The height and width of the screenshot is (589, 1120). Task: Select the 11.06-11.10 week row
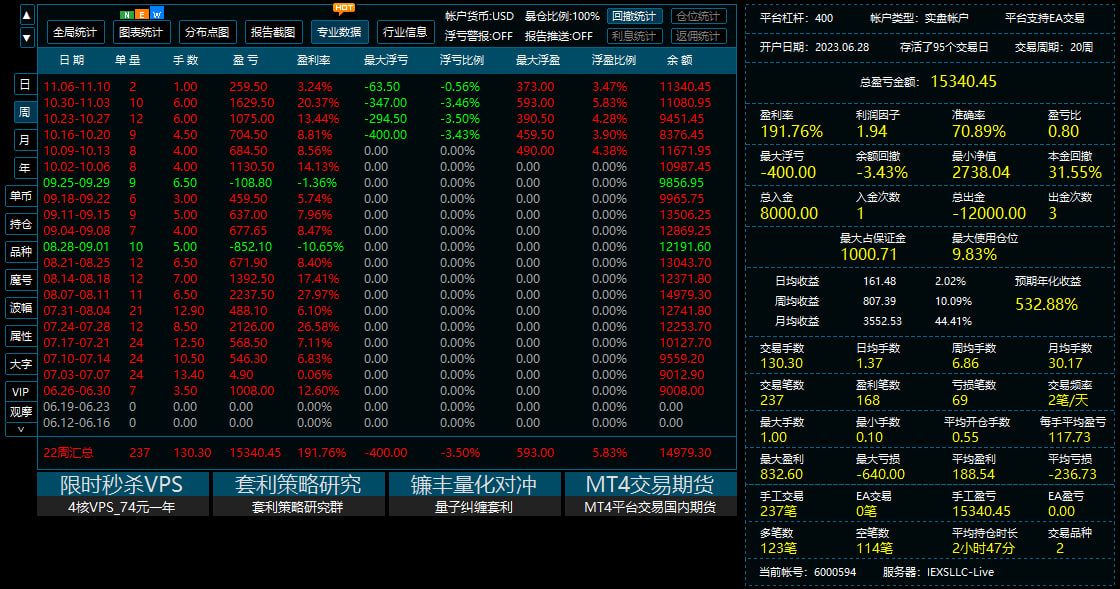click(386, 86)
